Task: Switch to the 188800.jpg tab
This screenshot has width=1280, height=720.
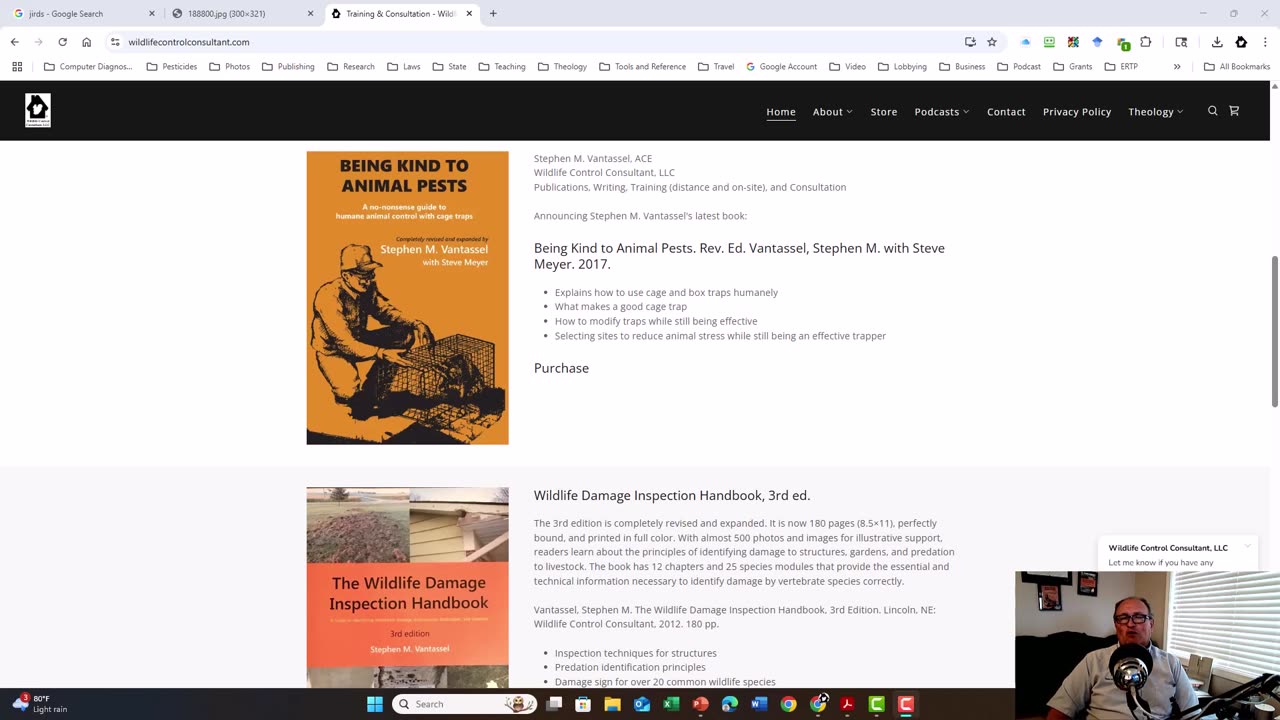Action: (x=241, y=14)
